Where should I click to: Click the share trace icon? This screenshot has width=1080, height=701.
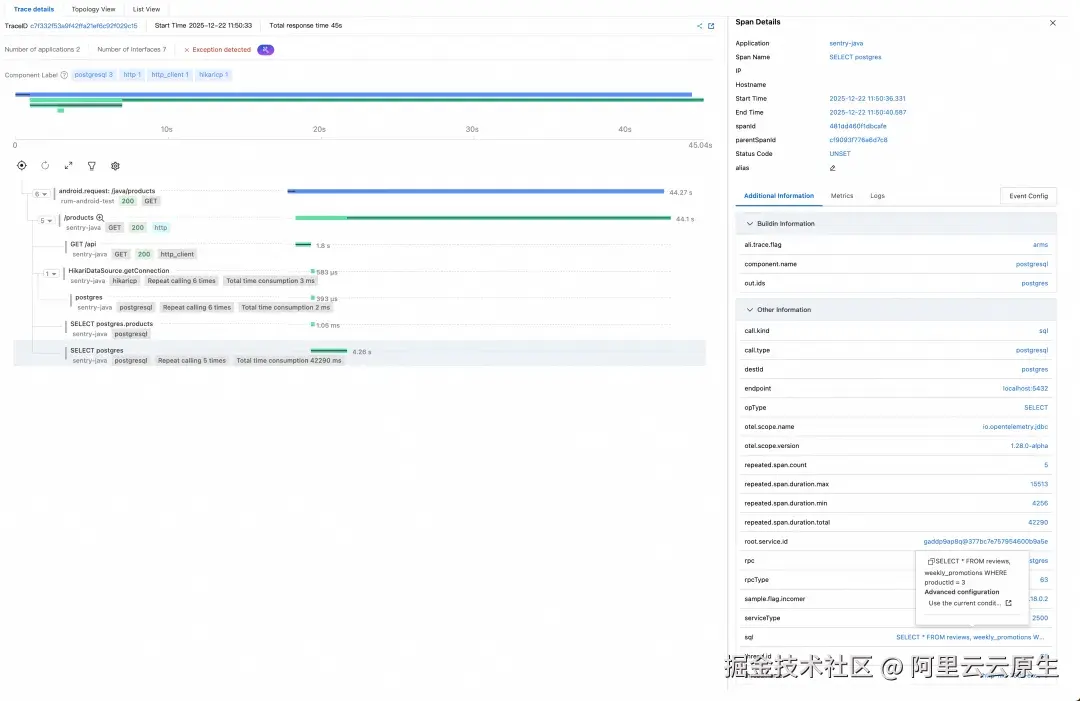pos(699,26)
